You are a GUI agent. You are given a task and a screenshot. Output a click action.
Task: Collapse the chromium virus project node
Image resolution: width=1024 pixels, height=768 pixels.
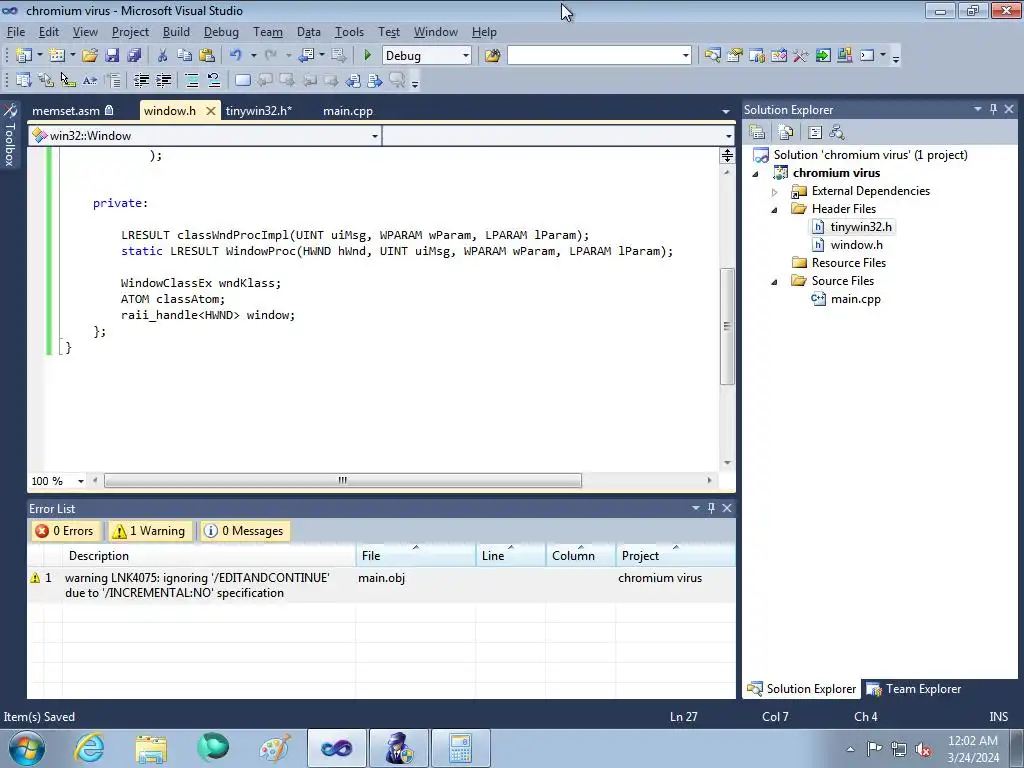pyautogui.click(x=756, y=174)
